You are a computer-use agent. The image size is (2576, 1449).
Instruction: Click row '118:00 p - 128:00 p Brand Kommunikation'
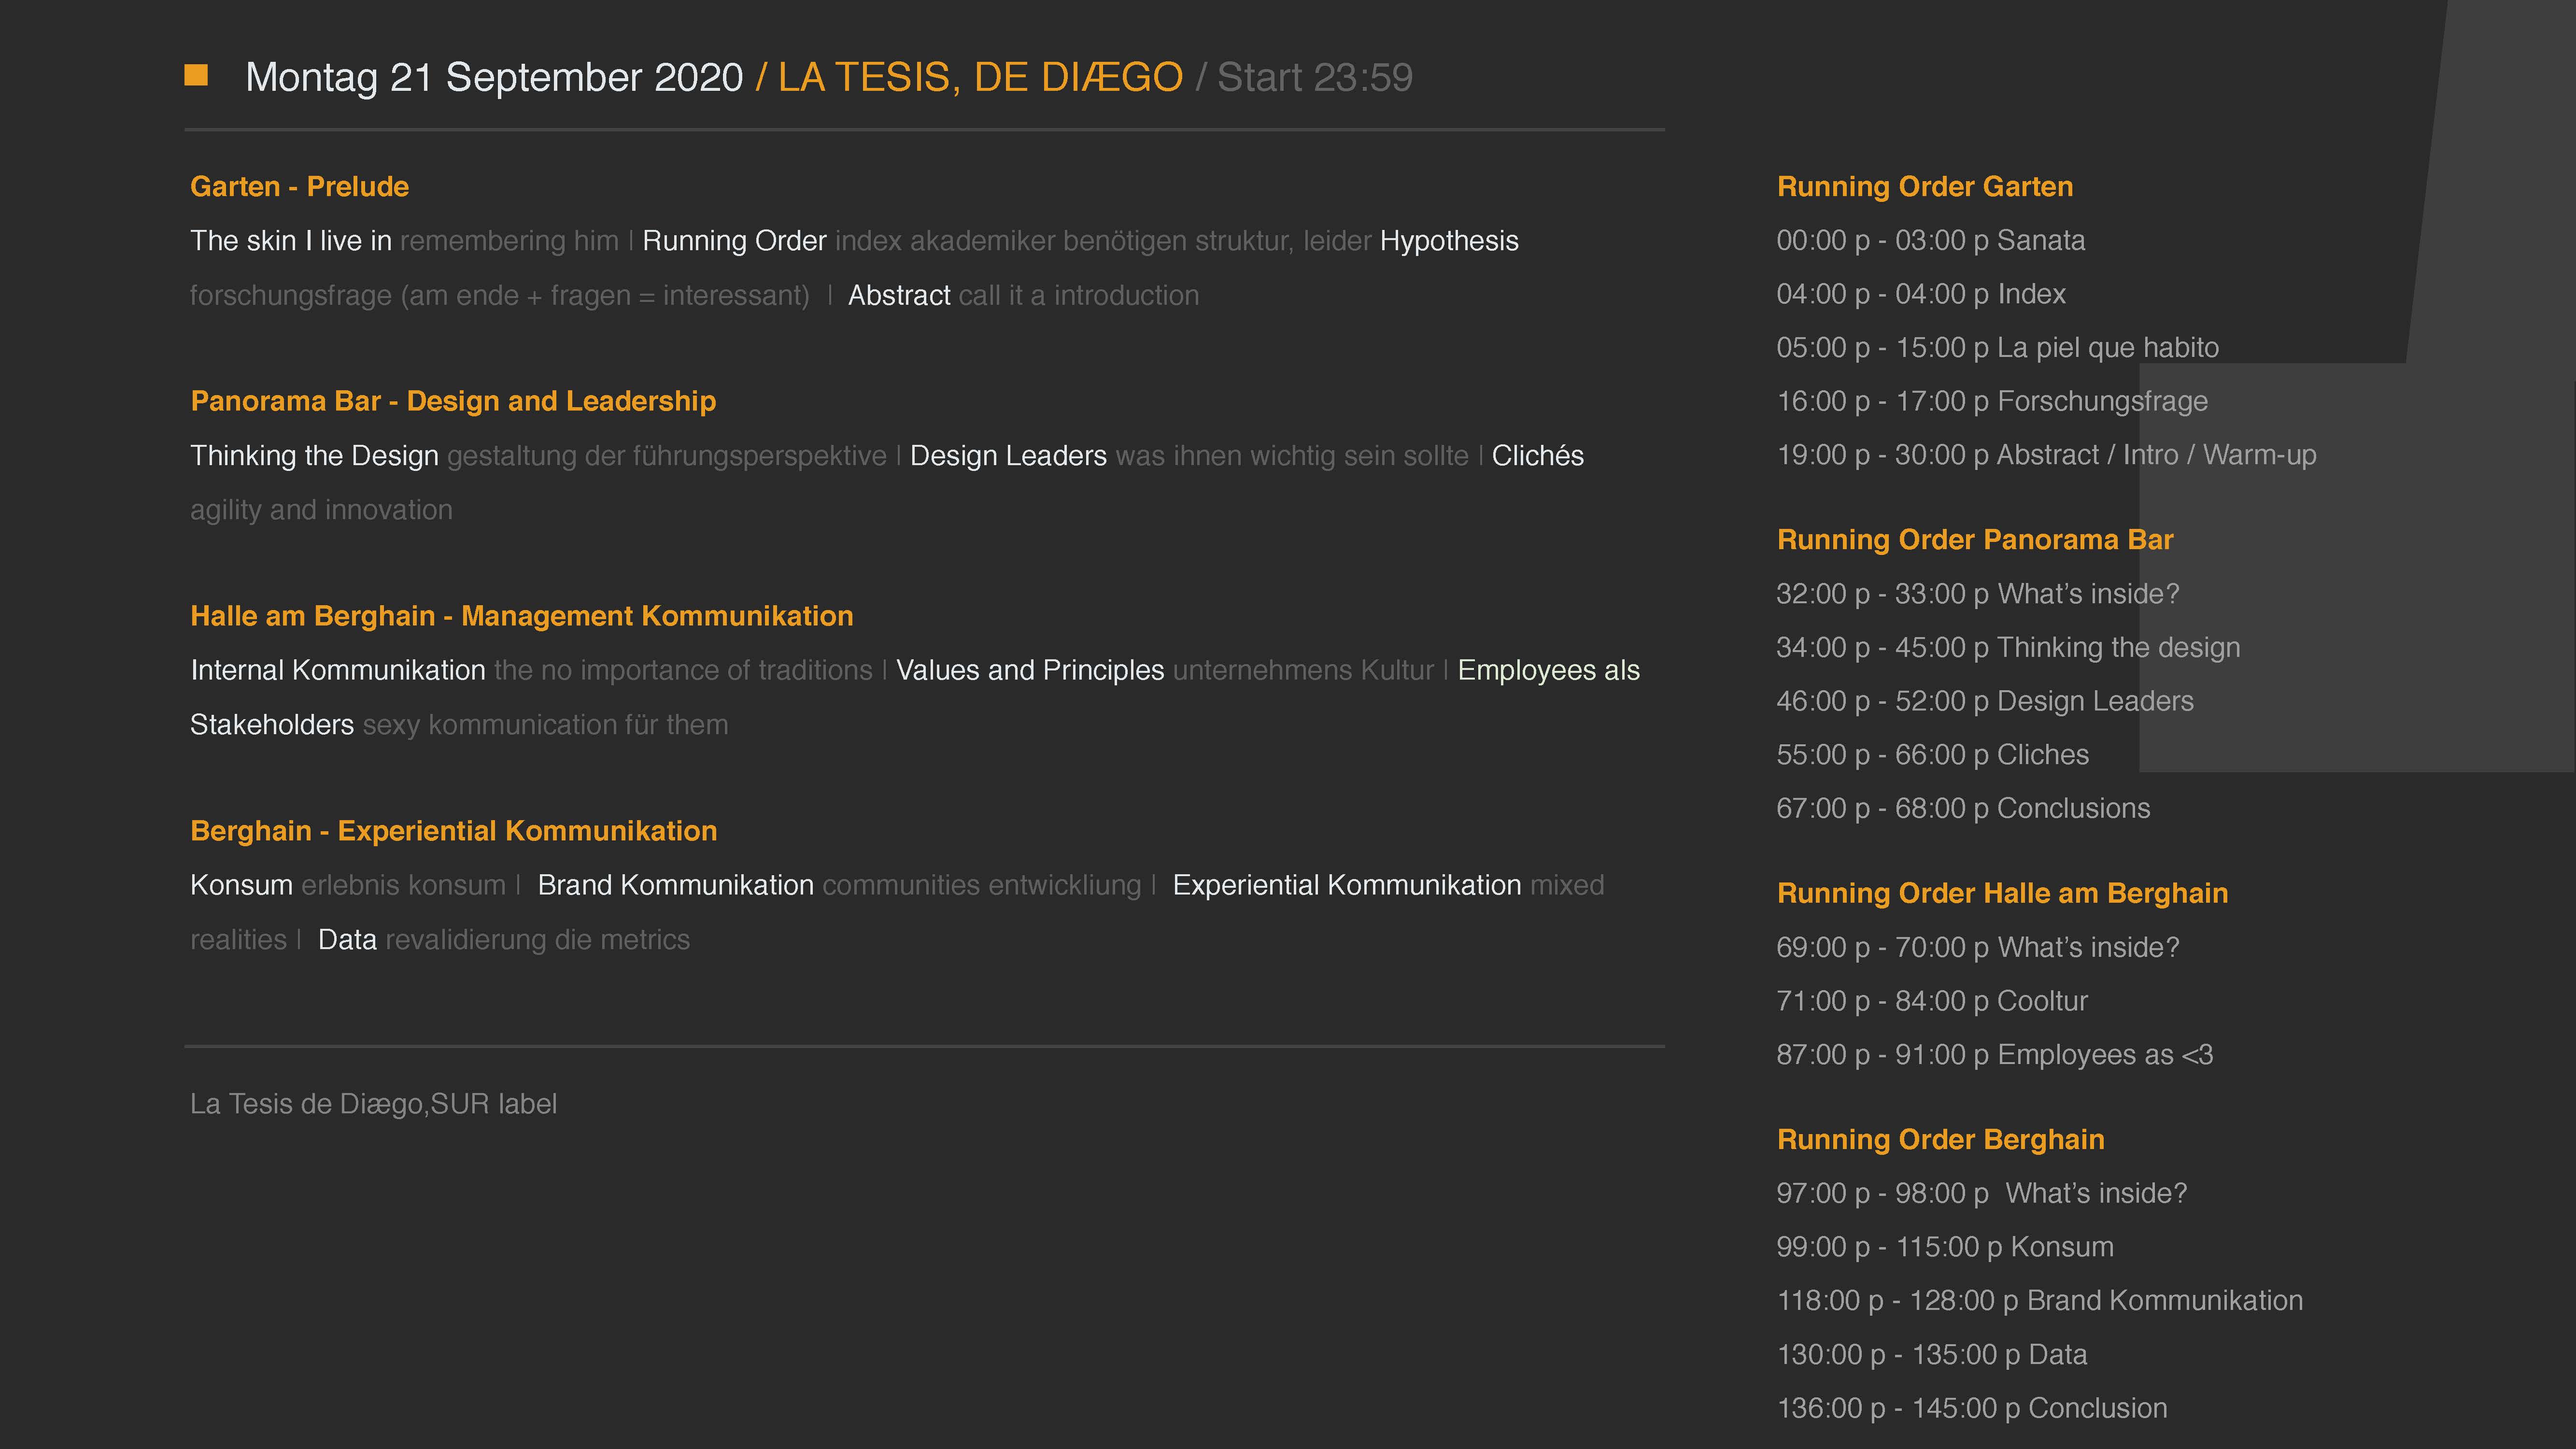[x=2040, y=1301]
